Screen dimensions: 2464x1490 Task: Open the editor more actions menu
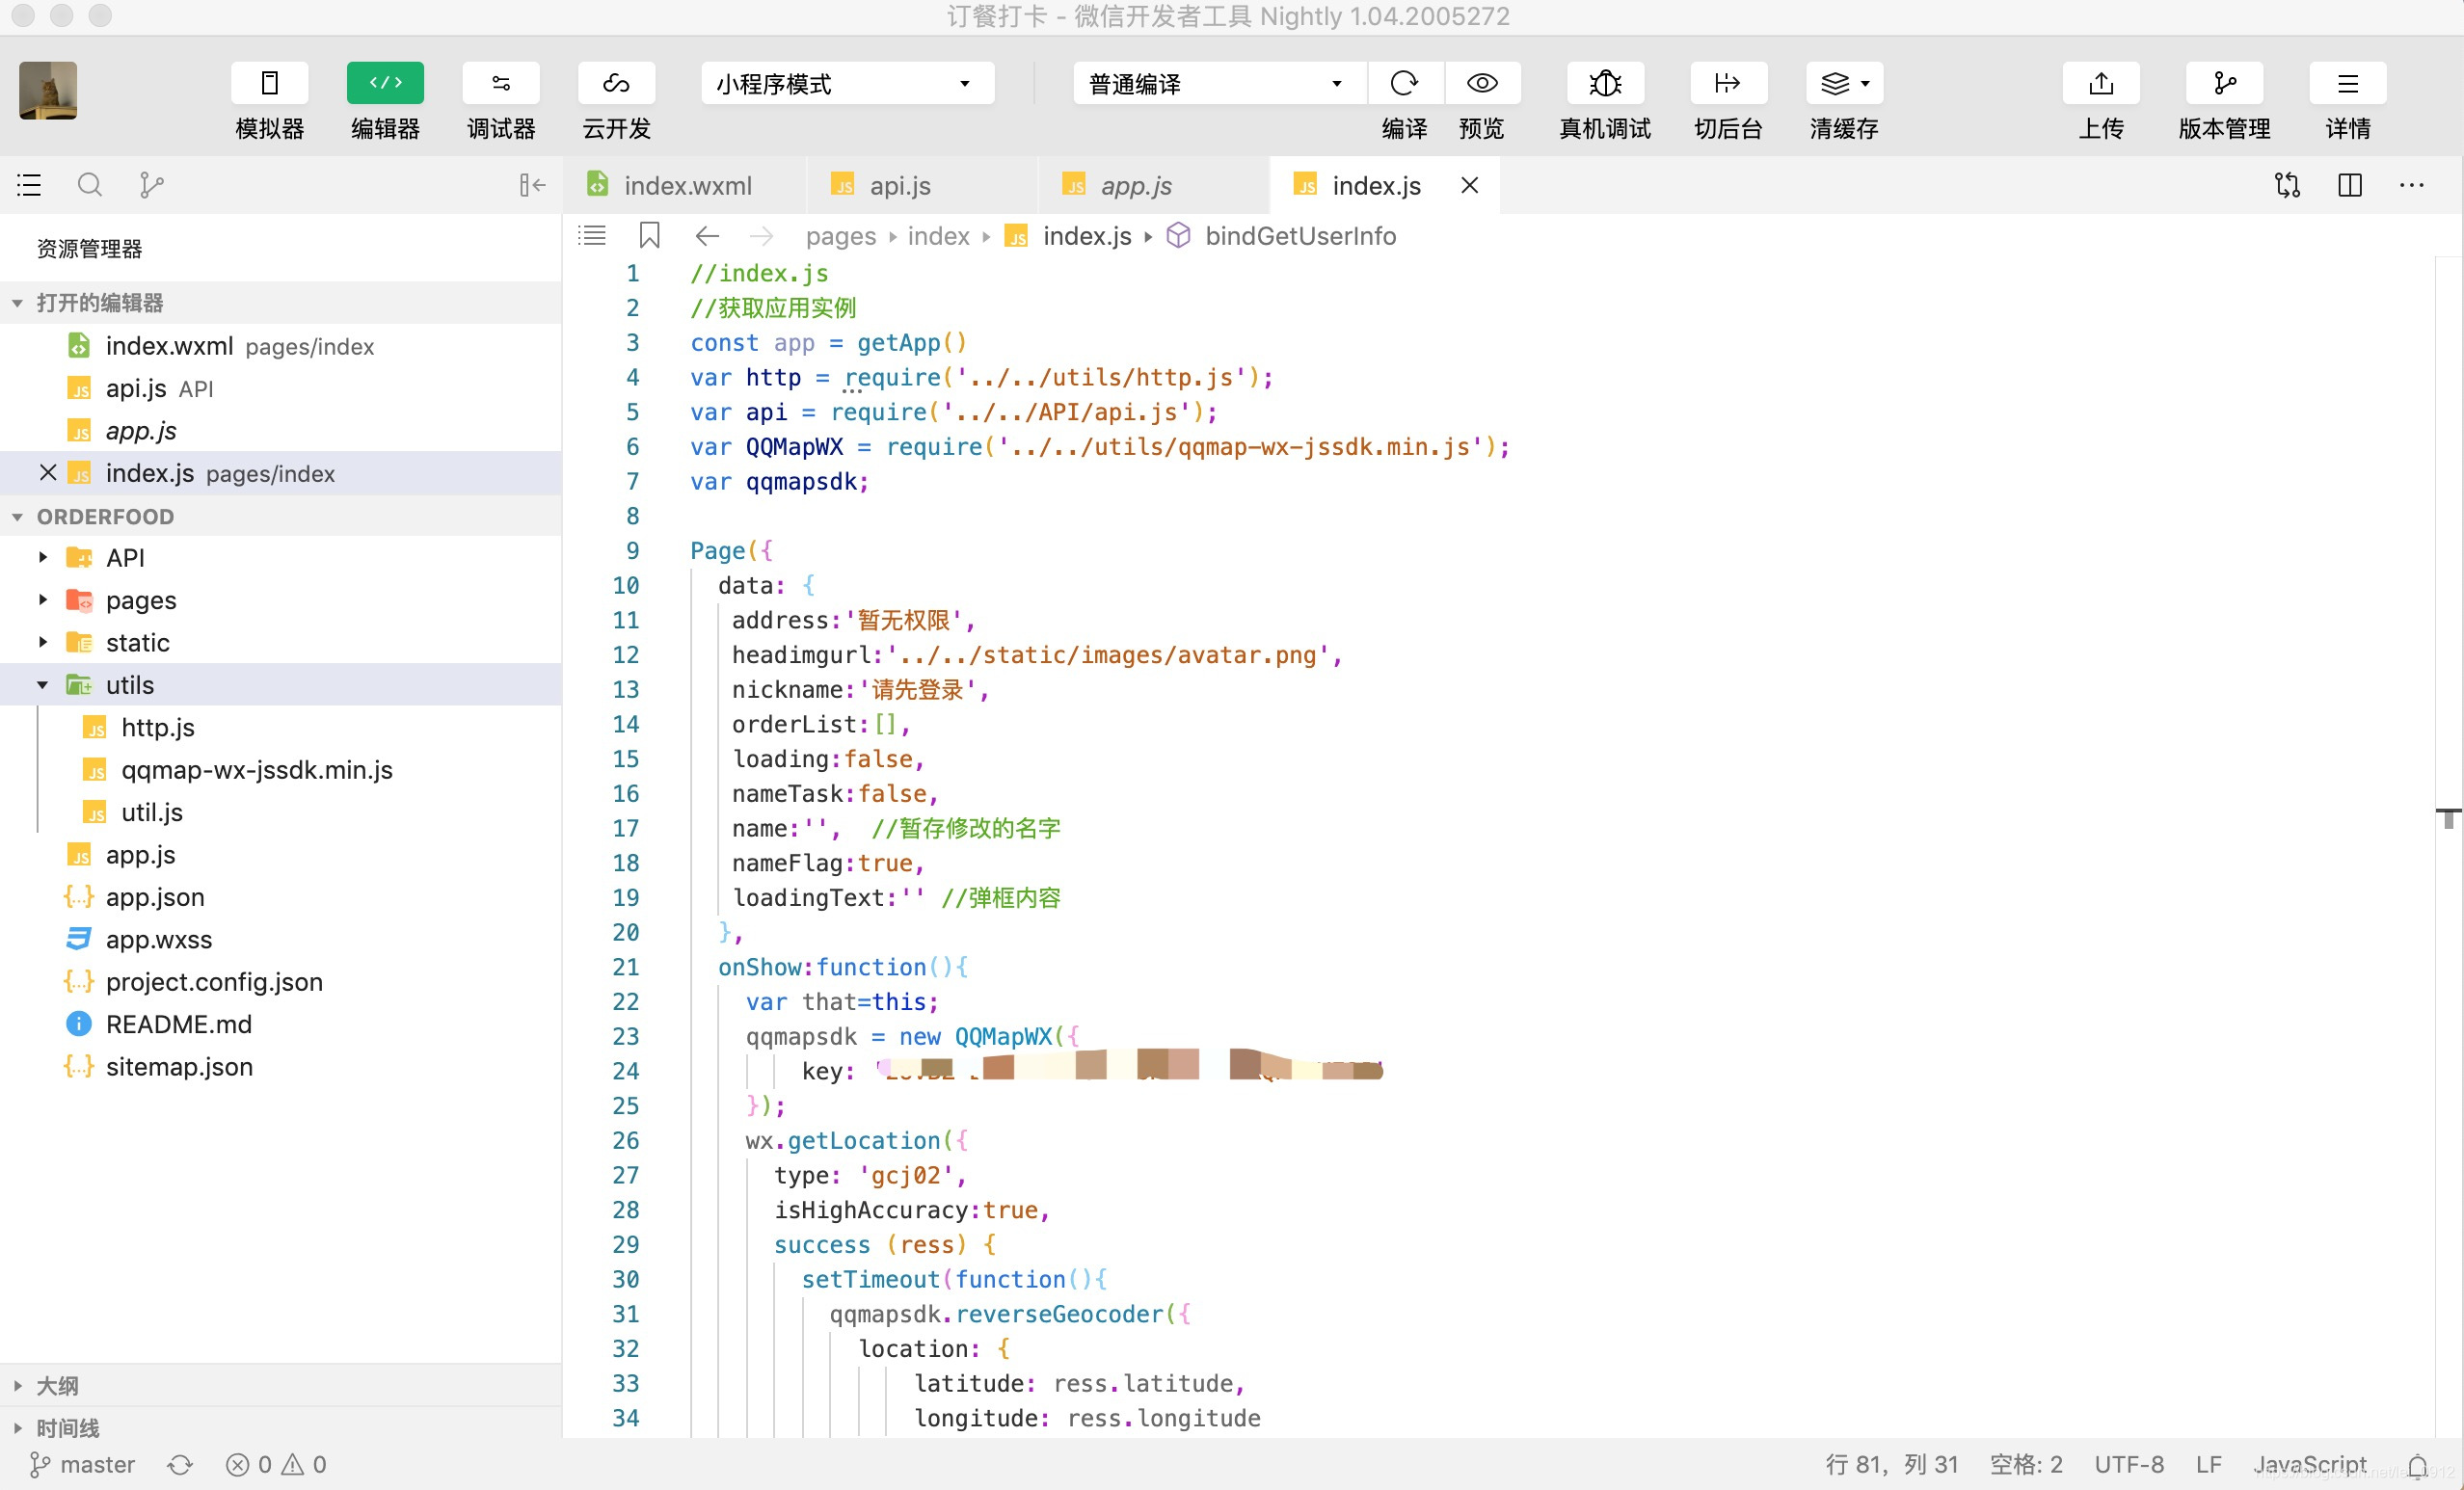(2412, 185)
